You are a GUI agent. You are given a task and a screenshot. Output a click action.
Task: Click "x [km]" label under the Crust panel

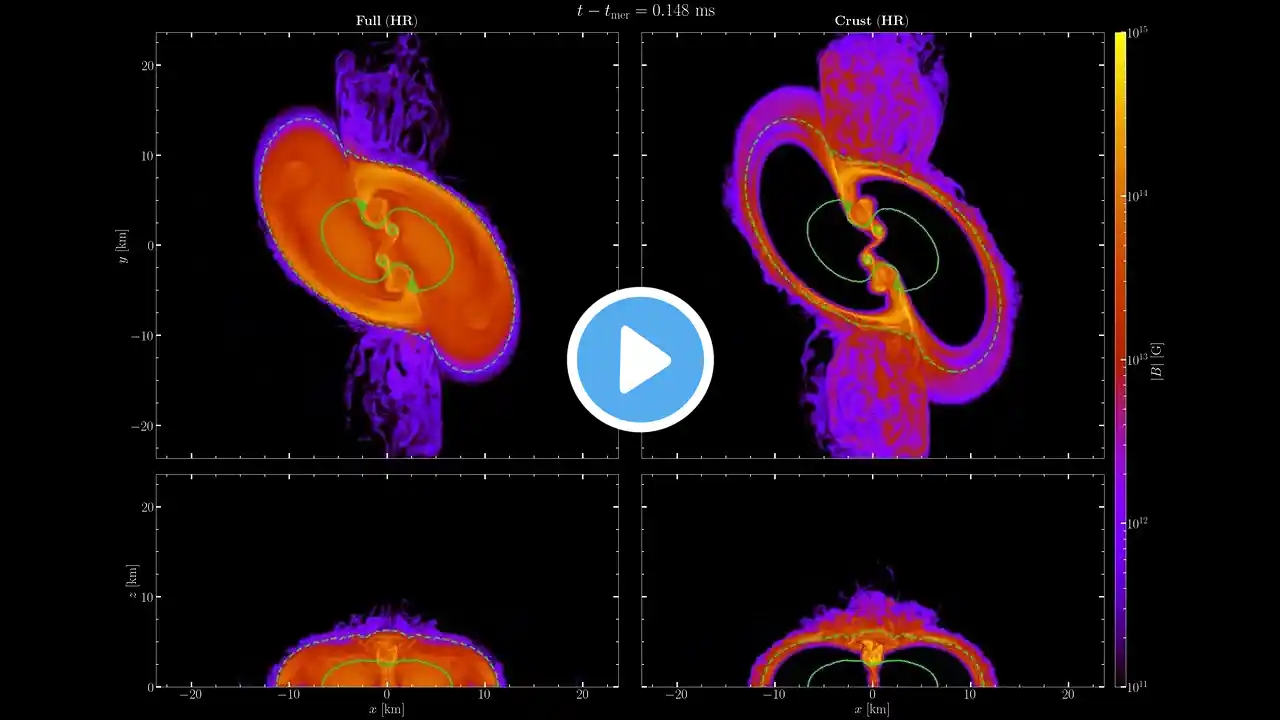(872, 709)
